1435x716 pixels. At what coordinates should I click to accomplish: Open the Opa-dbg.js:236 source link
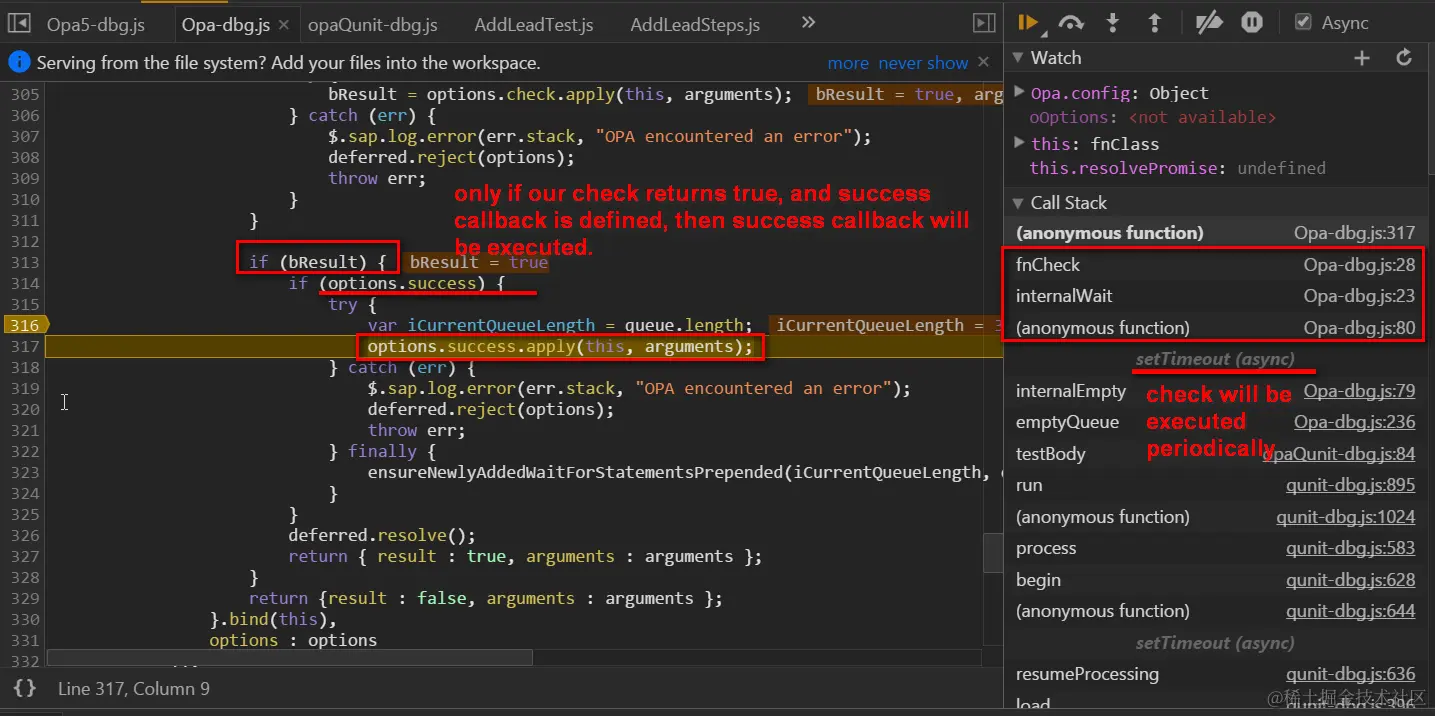[1355, 422]
